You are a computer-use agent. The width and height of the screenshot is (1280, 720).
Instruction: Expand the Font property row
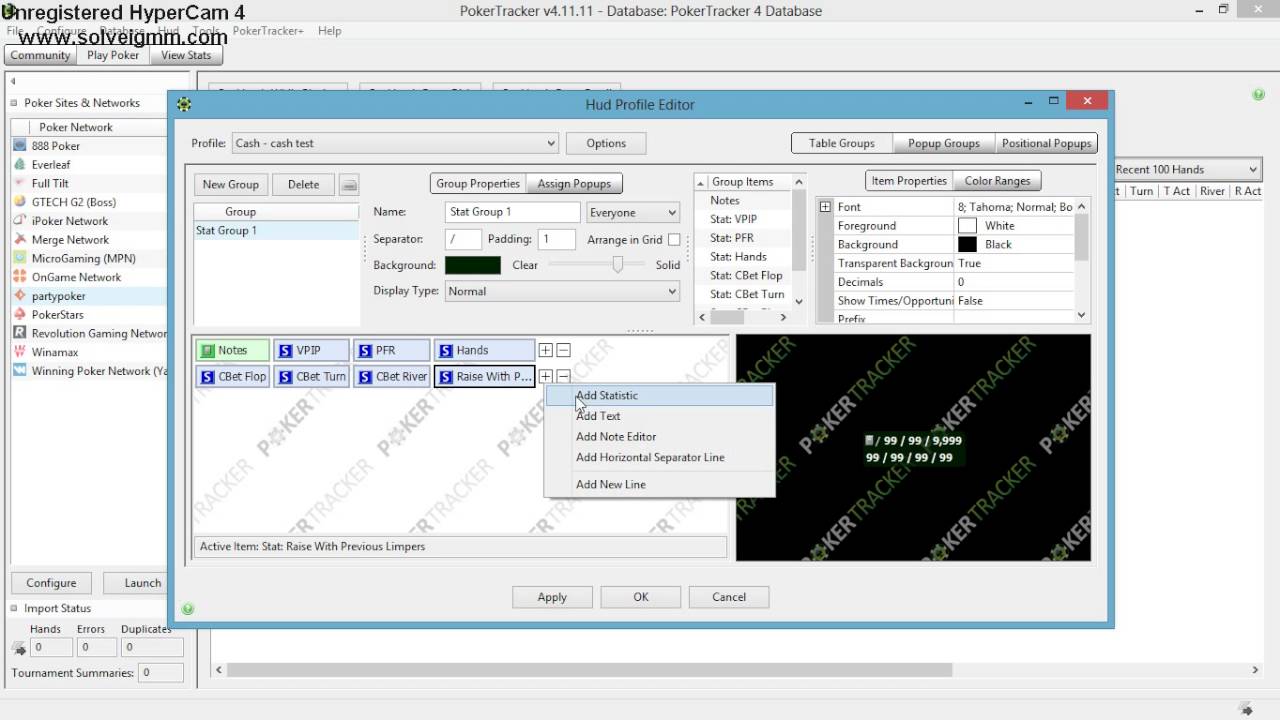(x=825, y=207)
